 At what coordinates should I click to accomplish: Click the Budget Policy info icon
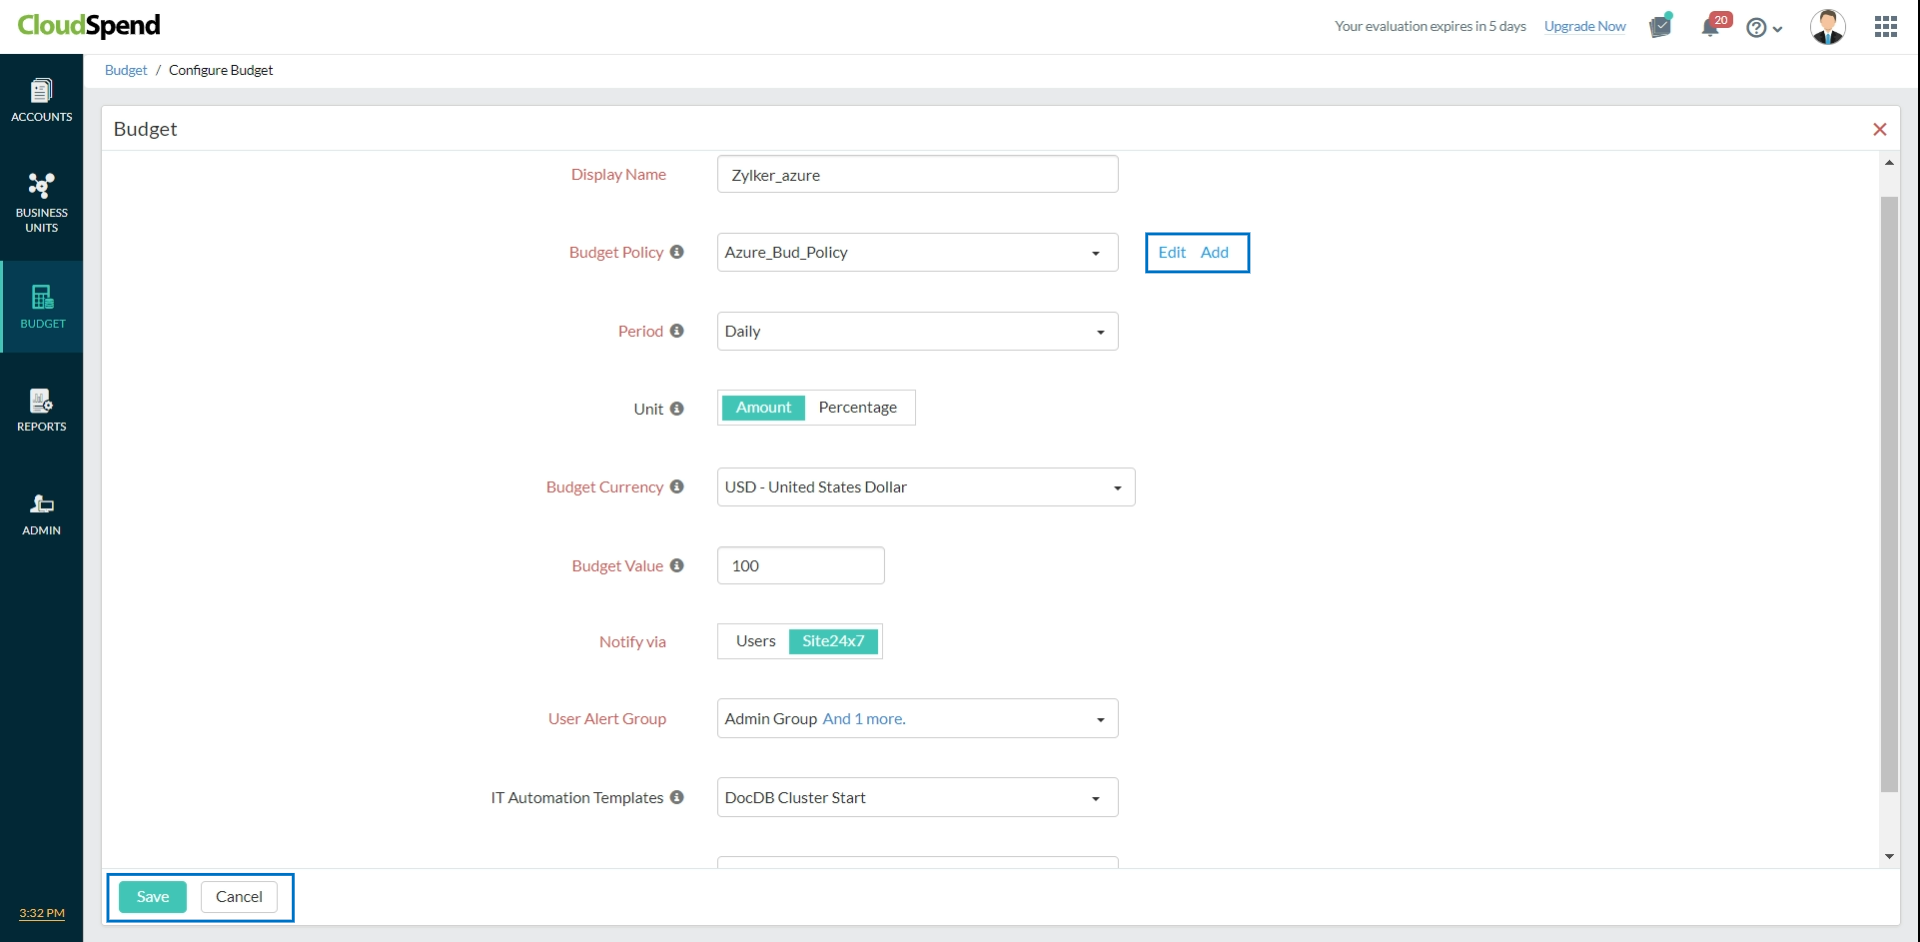point(677,252)
